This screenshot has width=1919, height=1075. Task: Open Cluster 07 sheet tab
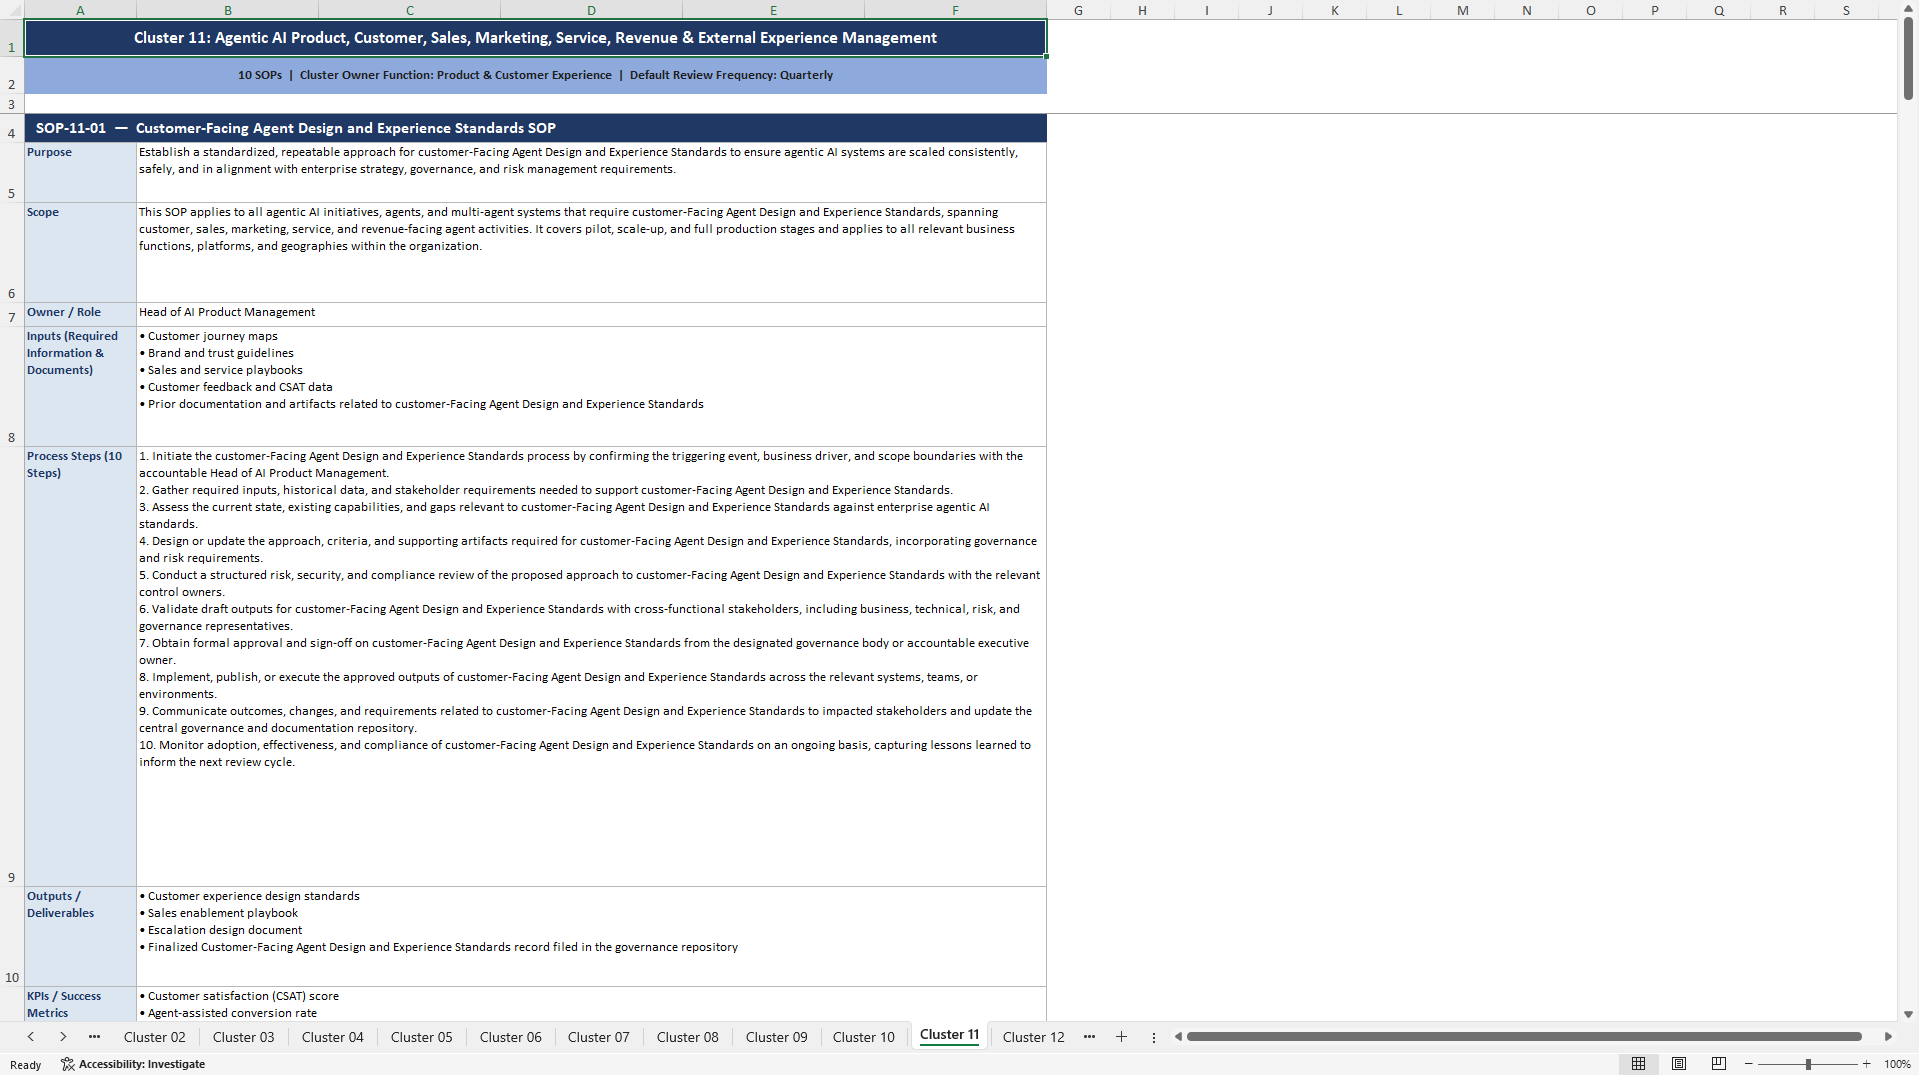(x=598, y=1037)
